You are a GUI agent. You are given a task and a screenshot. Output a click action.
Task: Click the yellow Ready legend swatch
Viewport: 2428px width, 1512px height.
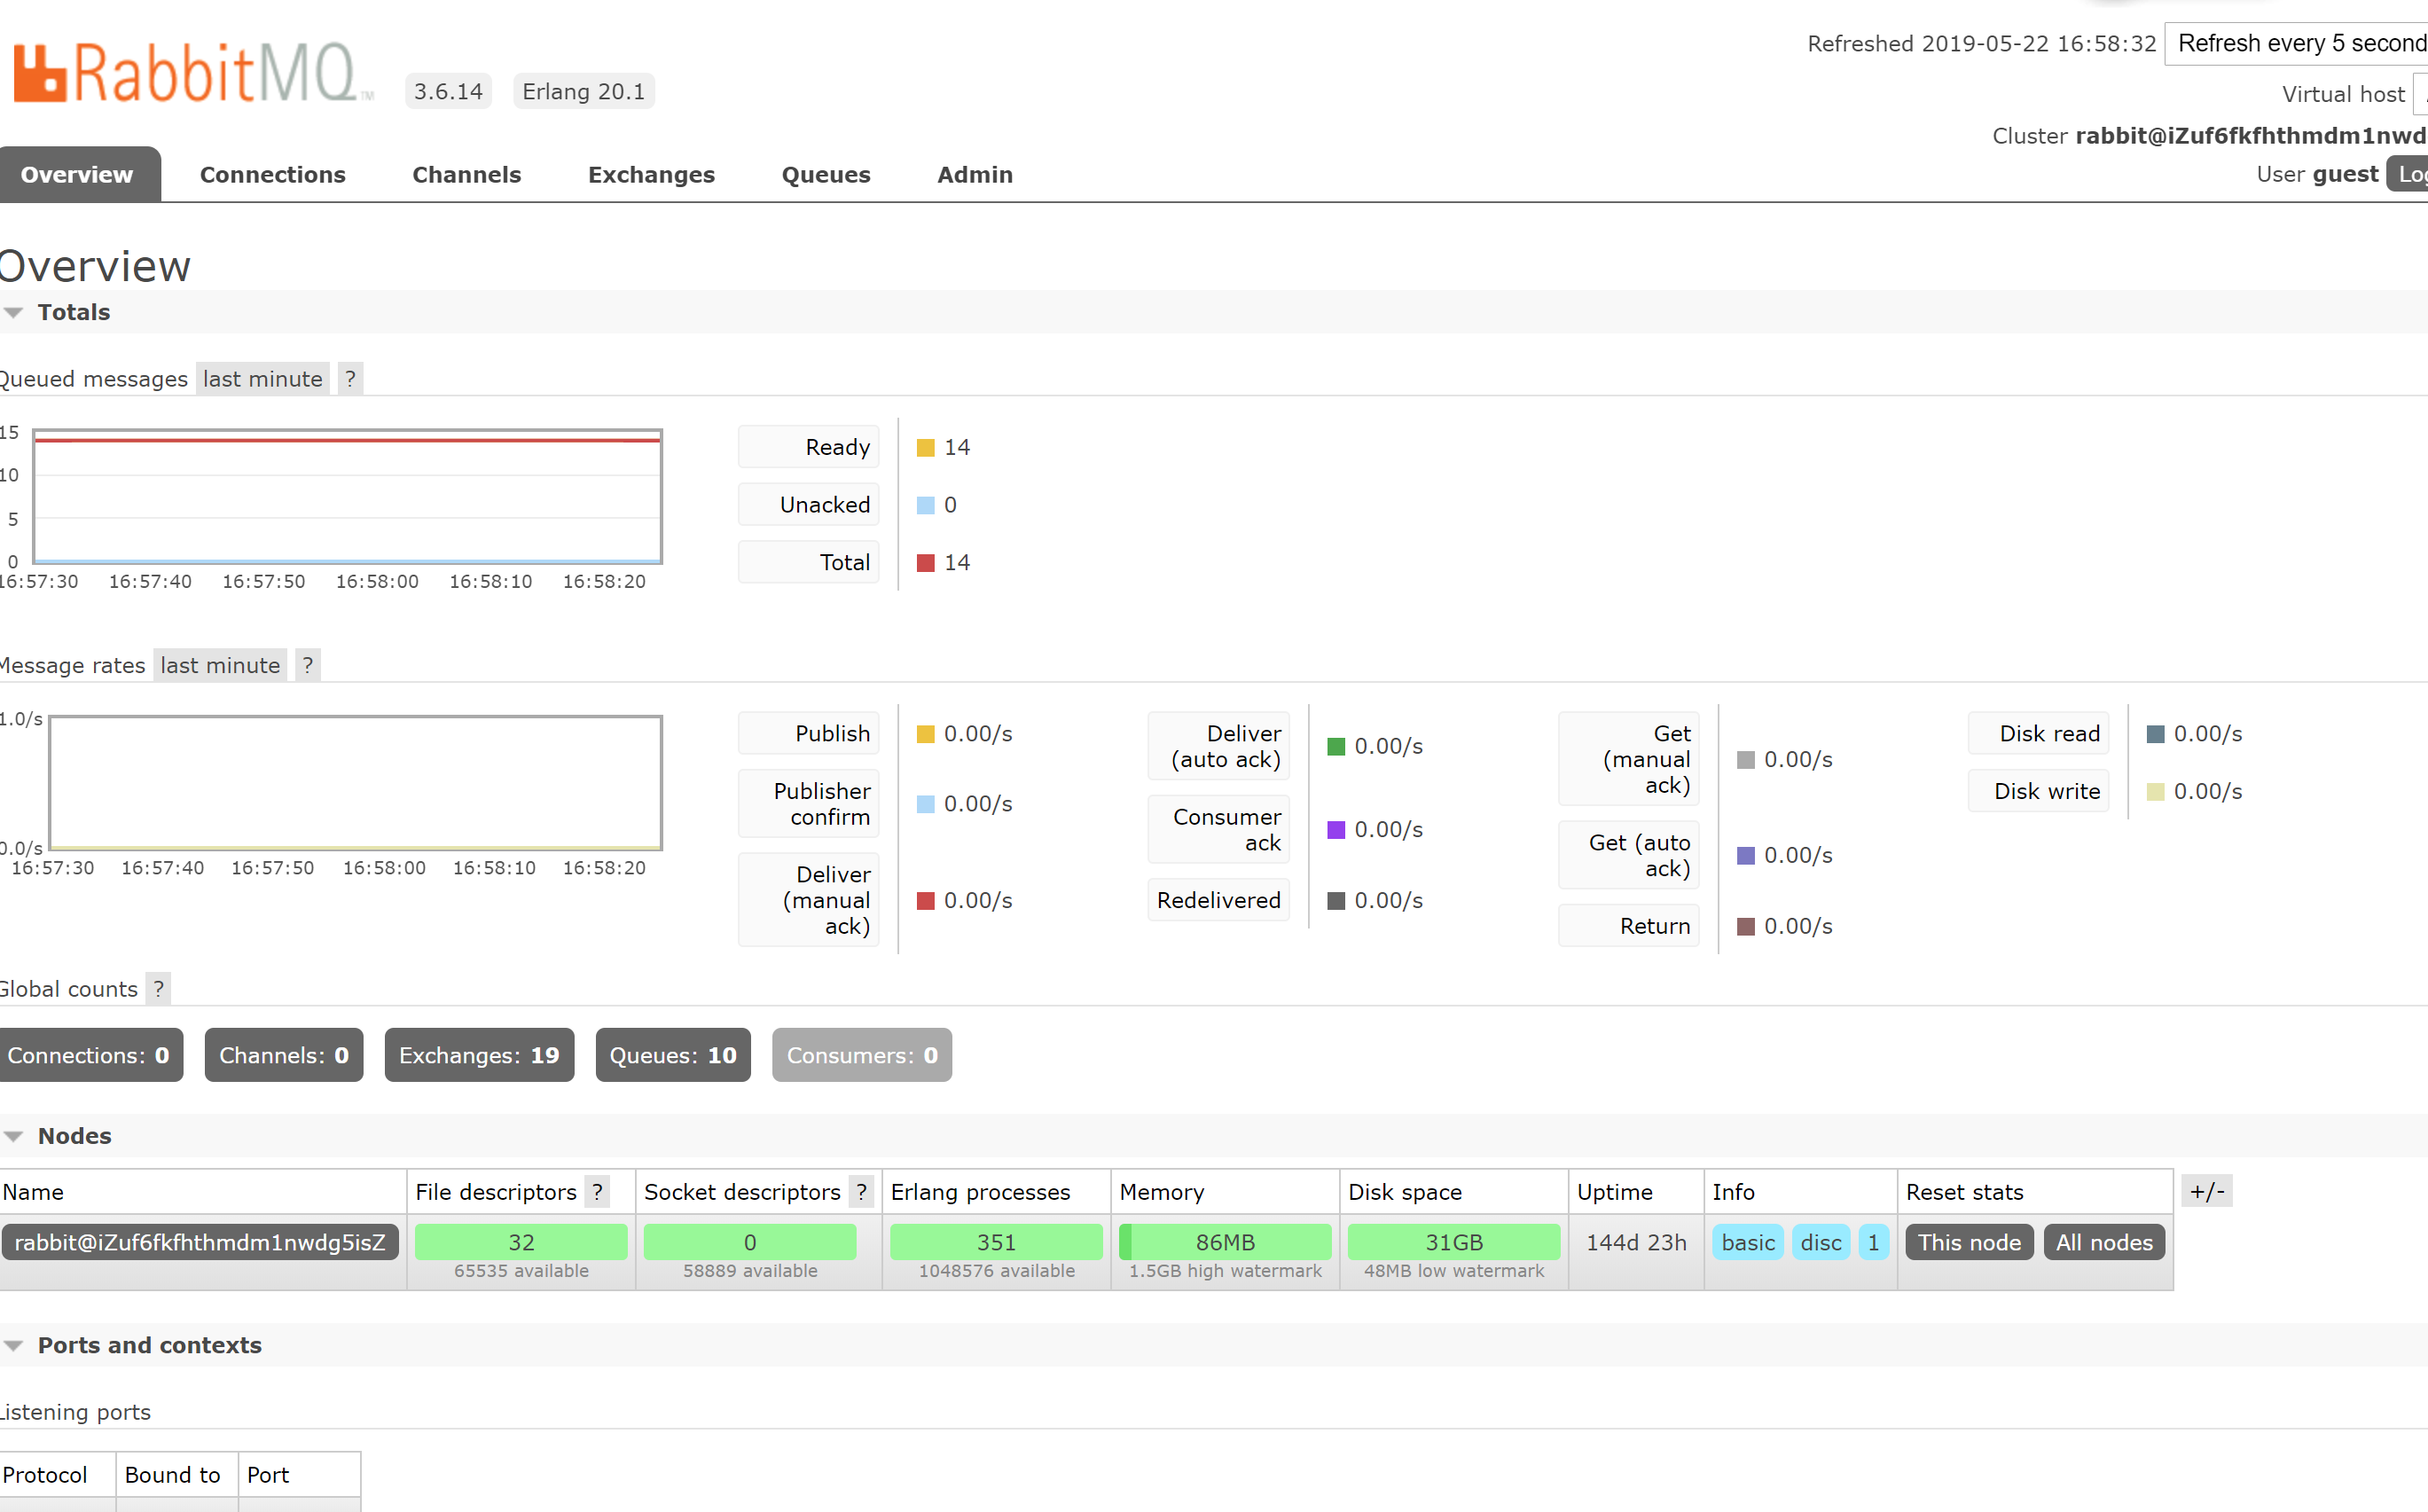pyautogui.click(x=926, y=448)
